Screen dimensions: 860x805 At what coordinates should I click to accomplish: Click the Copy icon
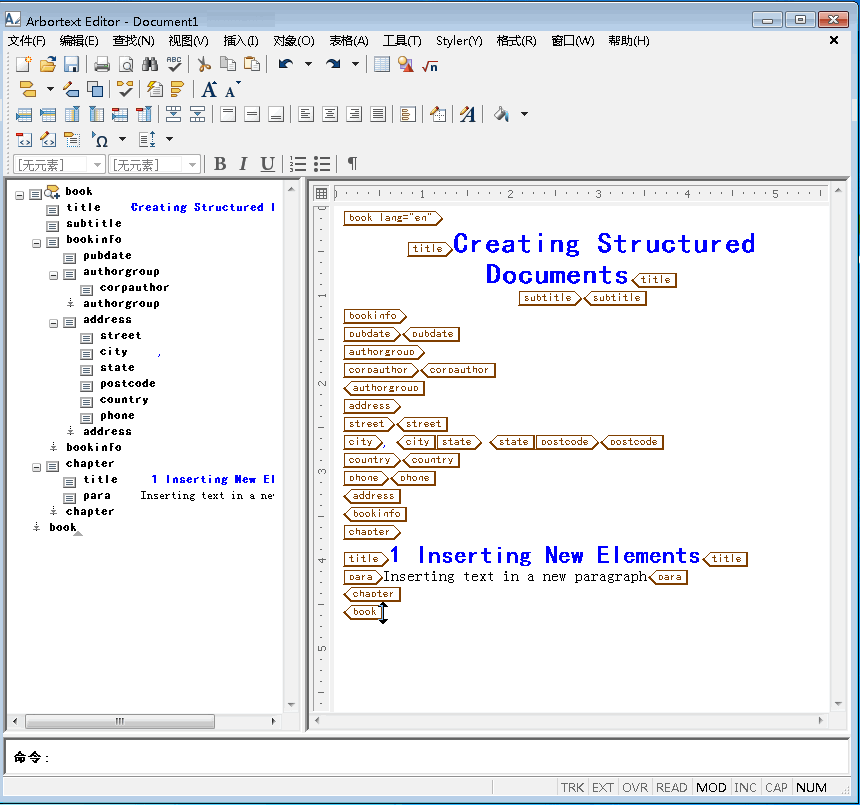(228, 65)
